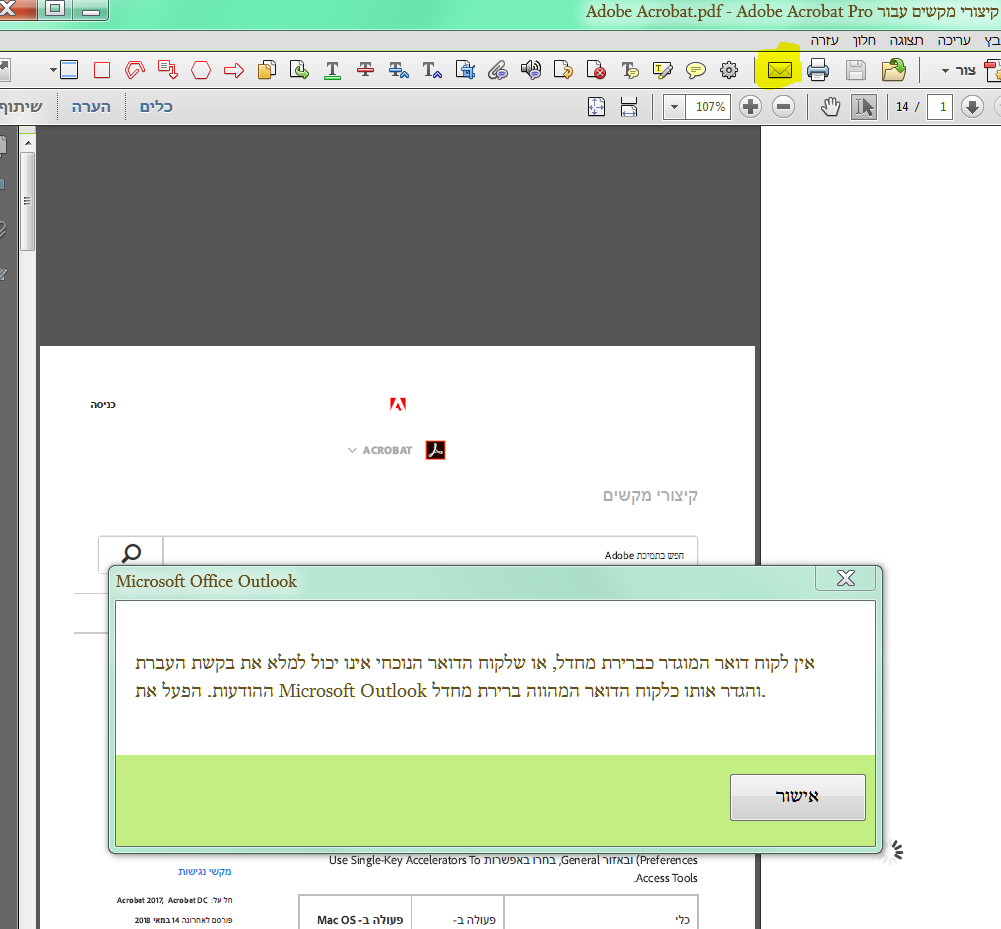Select the red callout text box tool
The height and width of the screenshot is (929, 1001).
(167, 70)
